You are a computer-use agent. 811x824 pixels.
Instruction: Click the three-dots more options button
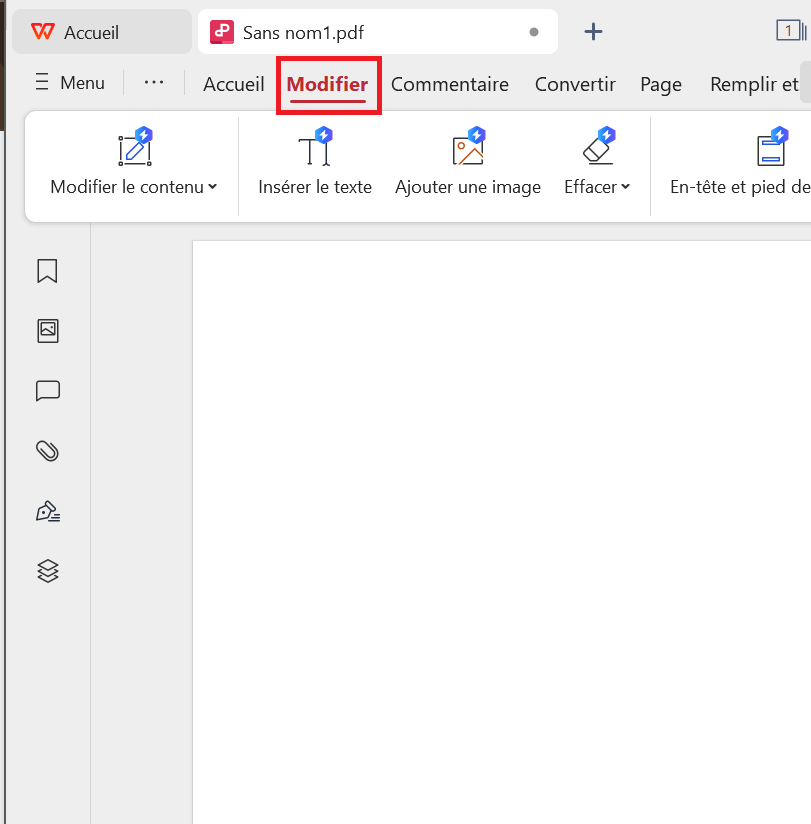[x=153, y=83]
